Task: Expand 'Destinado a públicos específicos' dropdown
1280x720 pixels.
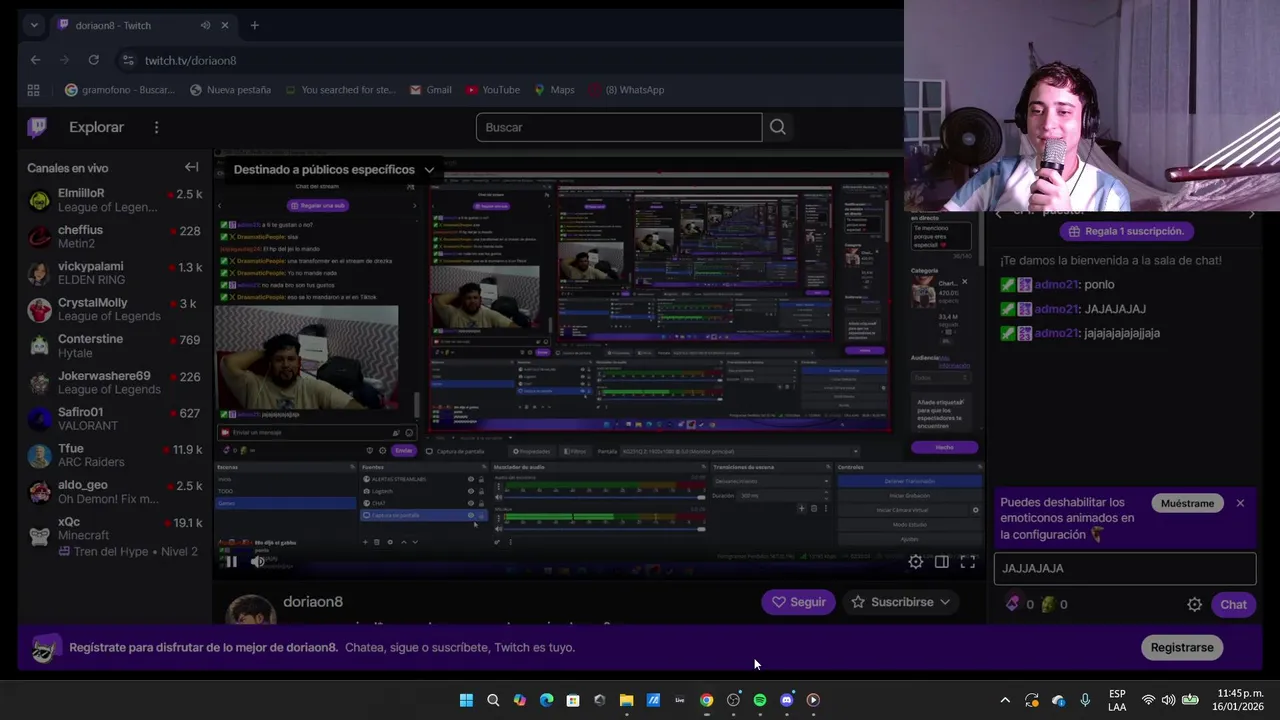Action: pyautogui.click(x=334, y=169)
